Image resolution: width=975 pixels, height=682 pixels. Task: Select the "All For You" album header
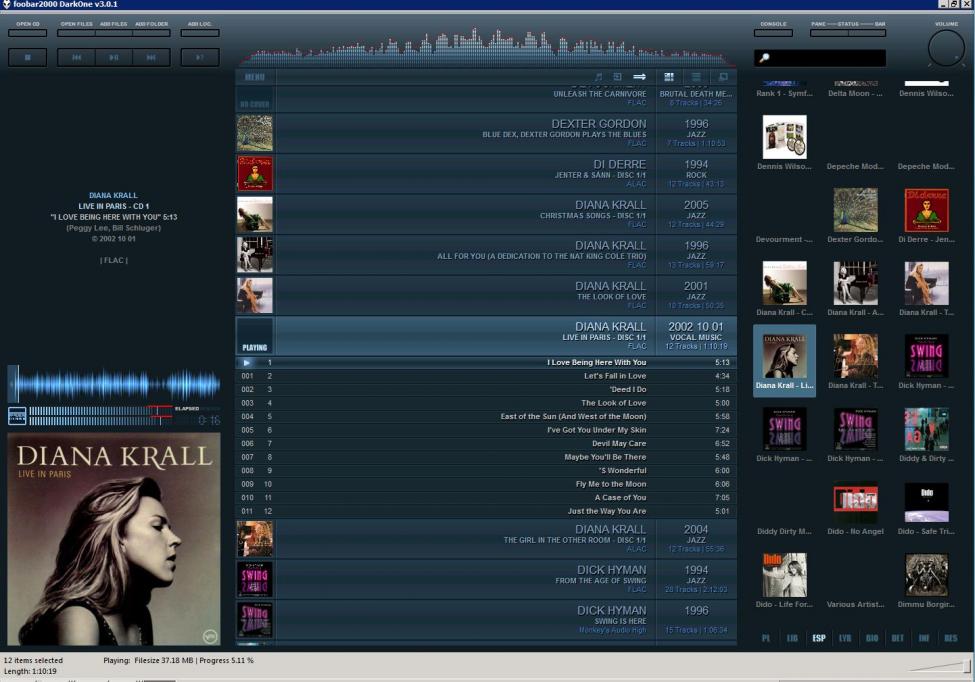(486, 255)
